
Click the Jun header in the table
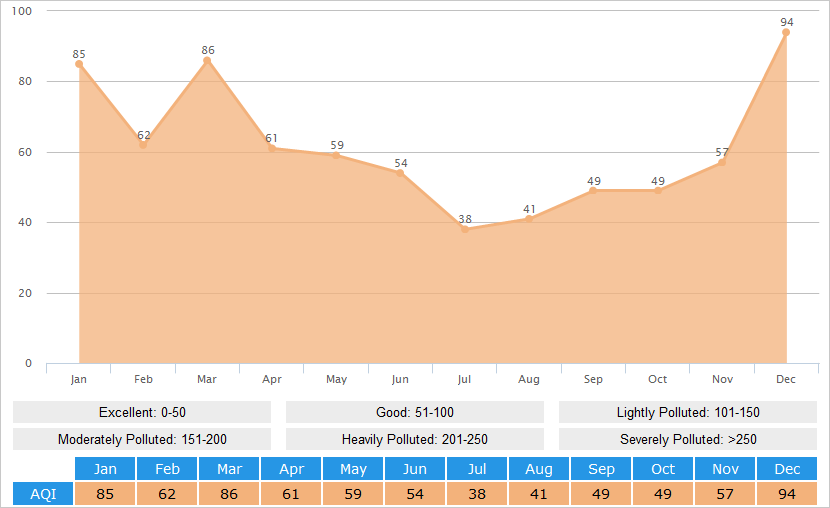pos(415,469)
